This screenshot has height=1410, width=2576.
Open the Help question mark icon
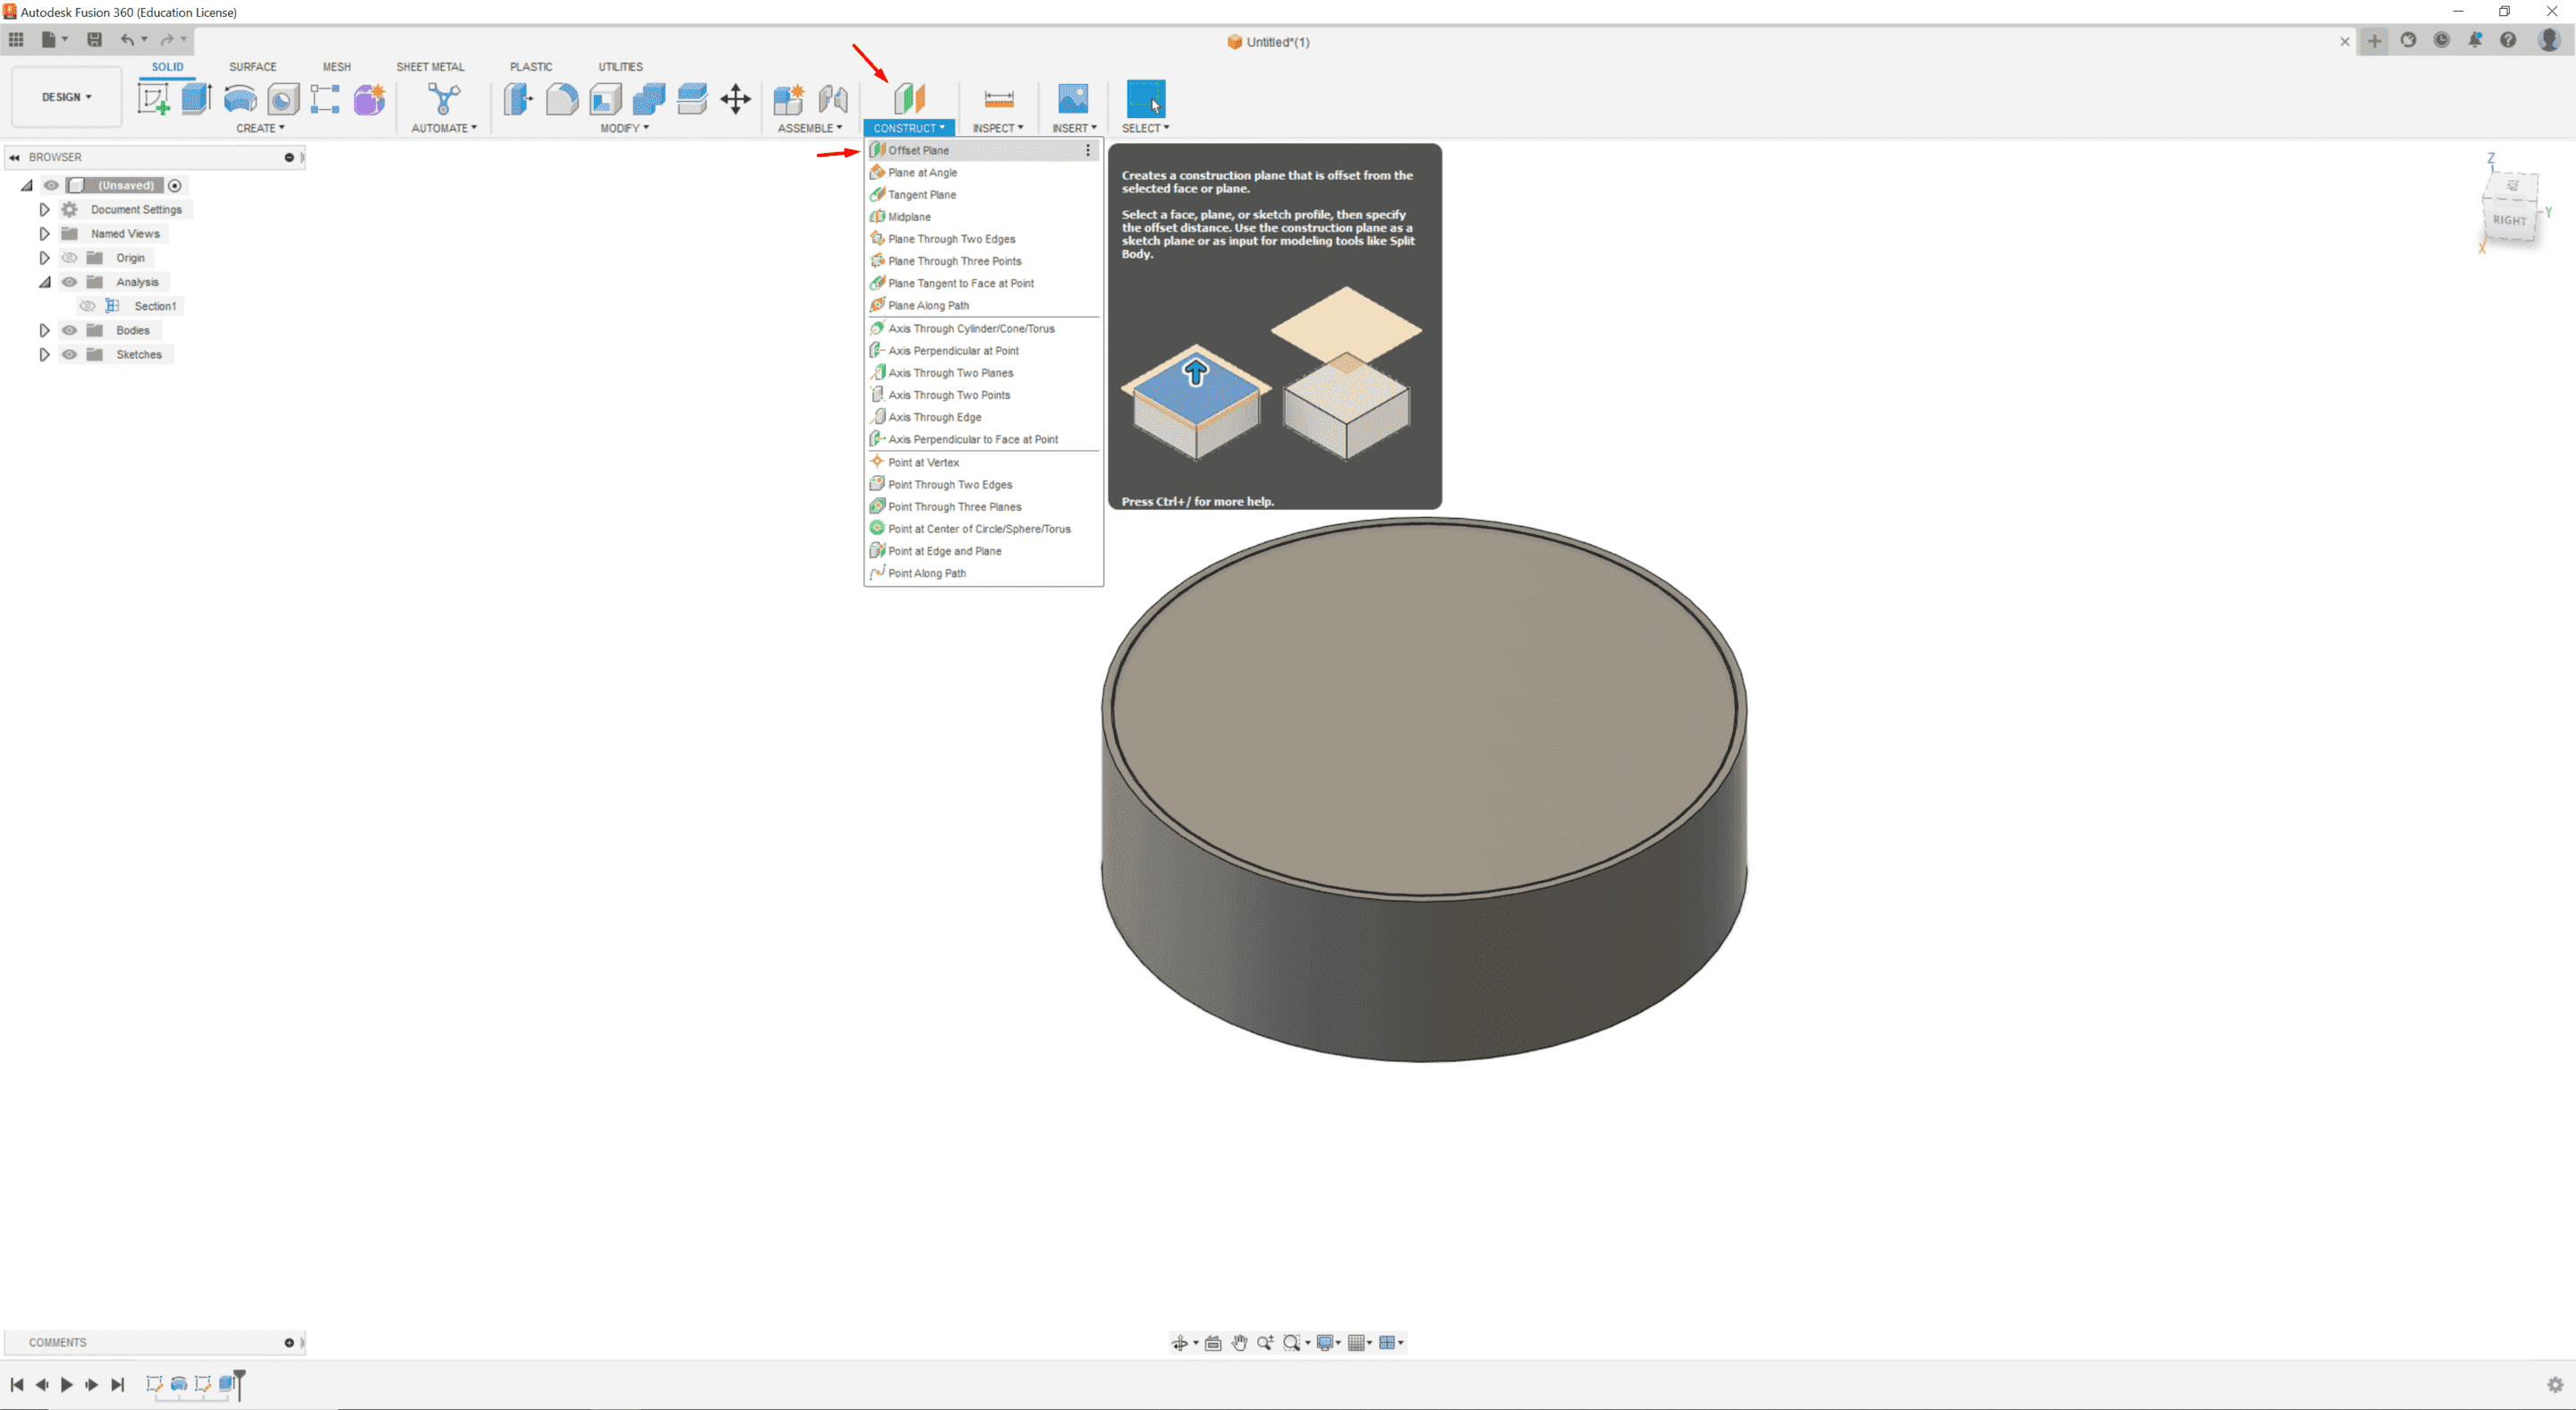tap(2508, 40)
